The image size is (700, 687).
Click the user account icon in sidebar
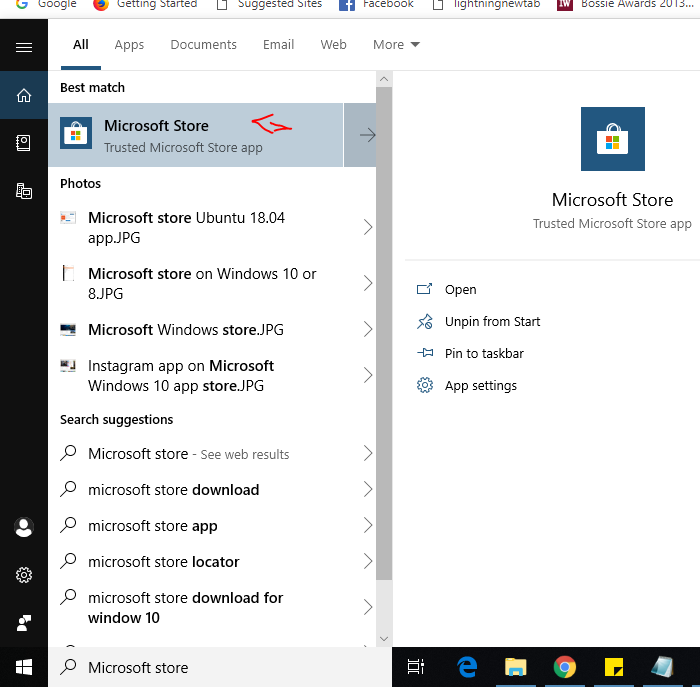click(x=24, y=527)
